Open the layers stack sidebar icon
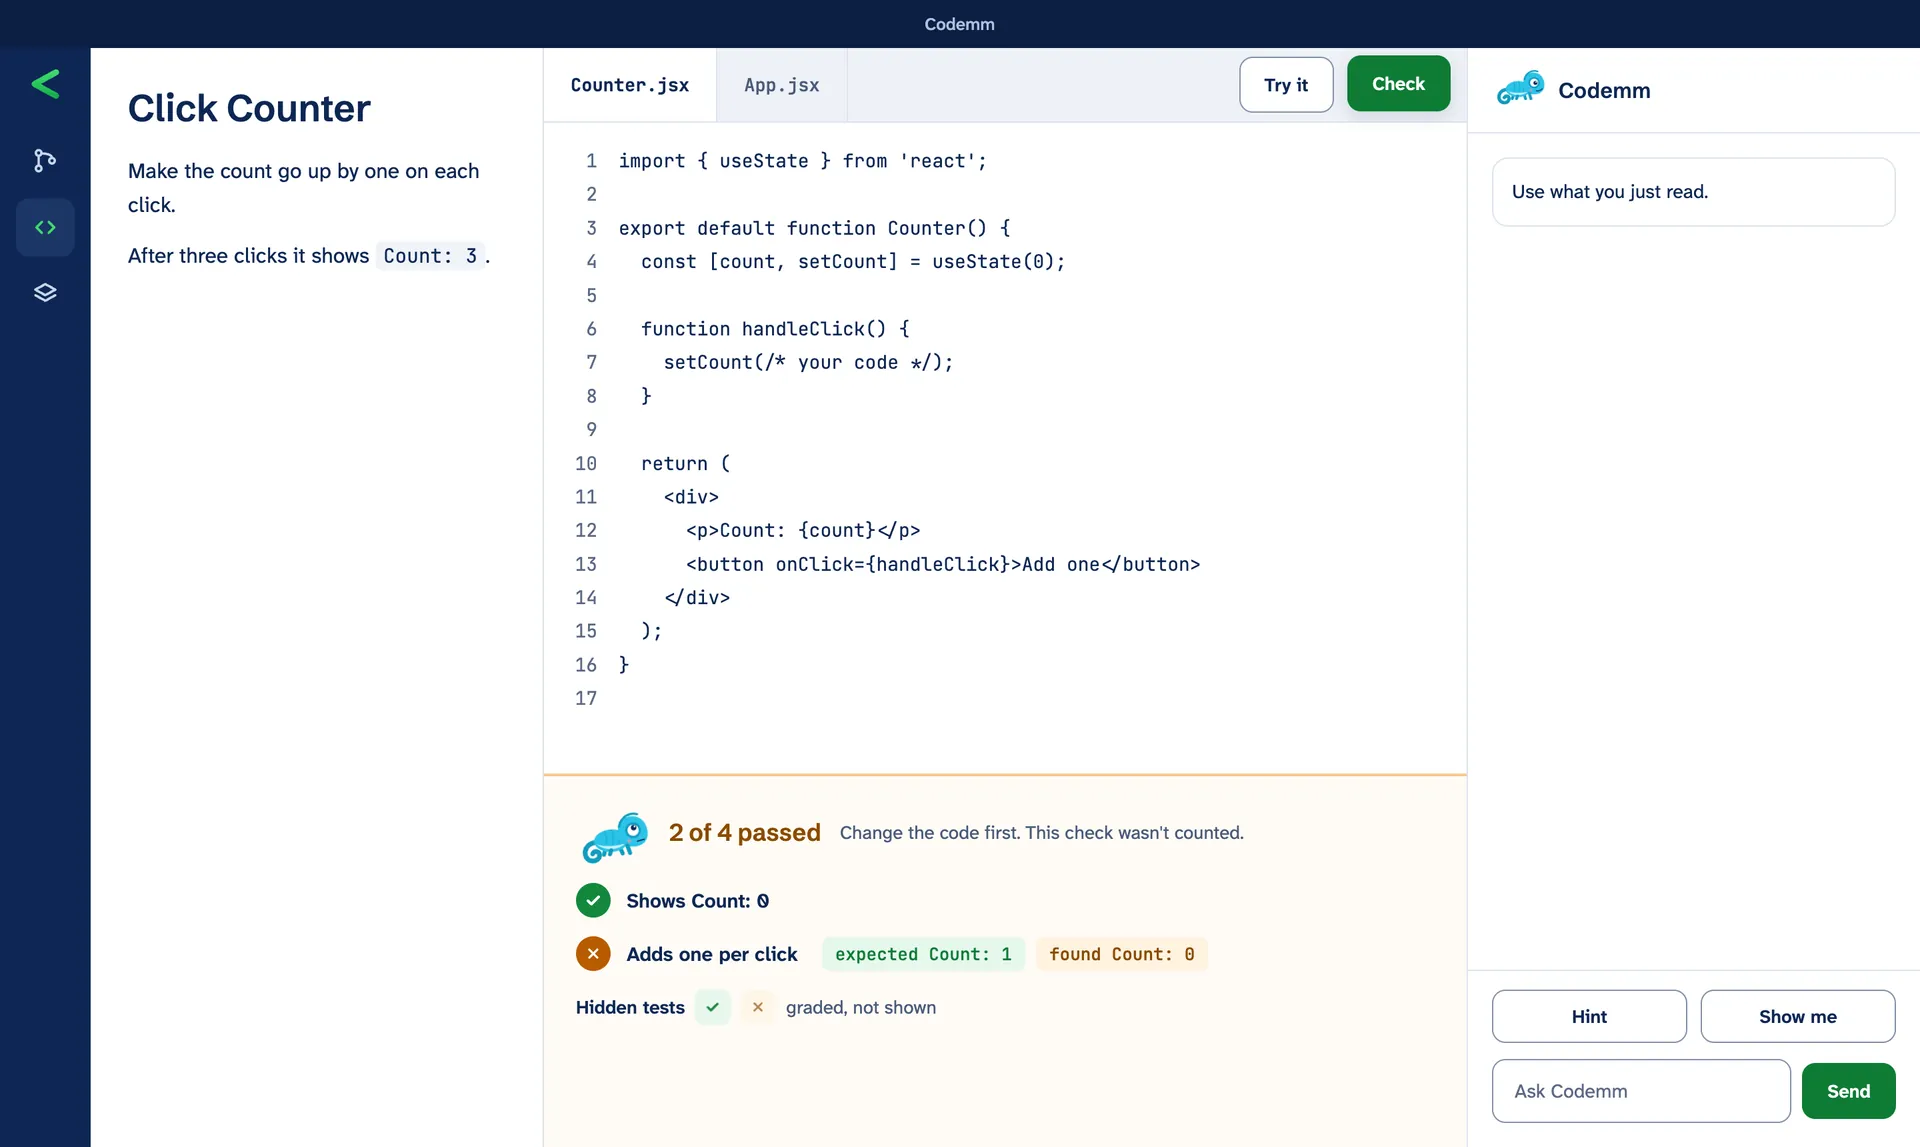The height and width of the screenshot is (1147, 1920). [x=45, y=292]
